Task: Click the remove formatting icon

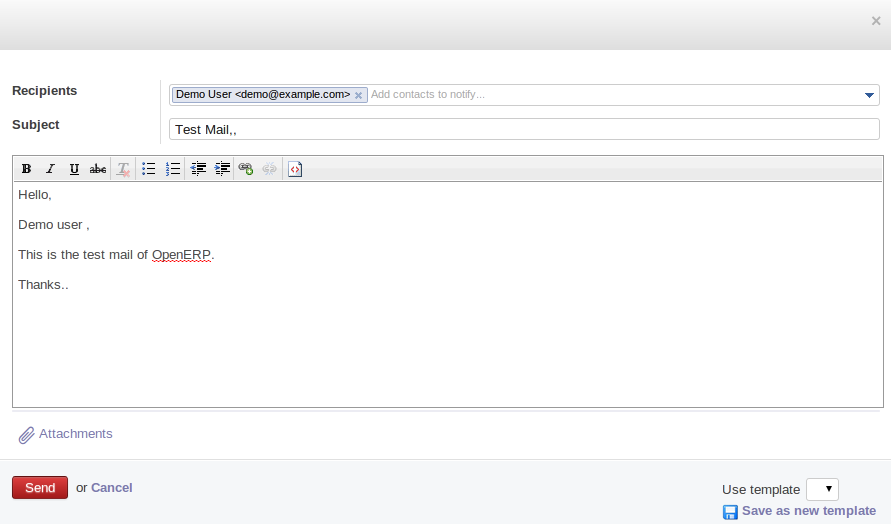Action: tap(123, 169)
